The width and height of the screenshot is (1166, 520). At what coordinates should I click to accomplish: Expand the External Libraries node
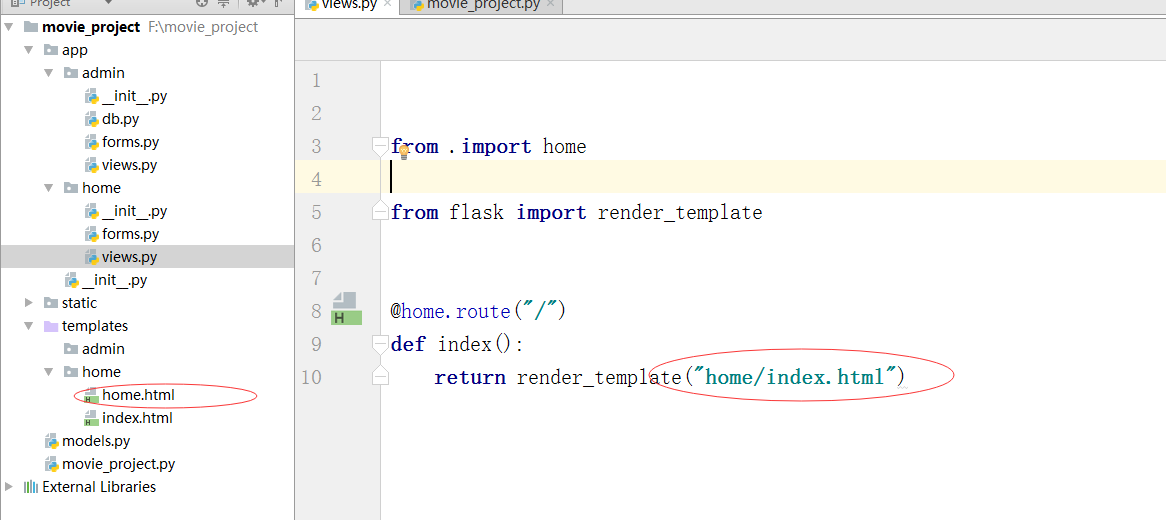point(9,487)
